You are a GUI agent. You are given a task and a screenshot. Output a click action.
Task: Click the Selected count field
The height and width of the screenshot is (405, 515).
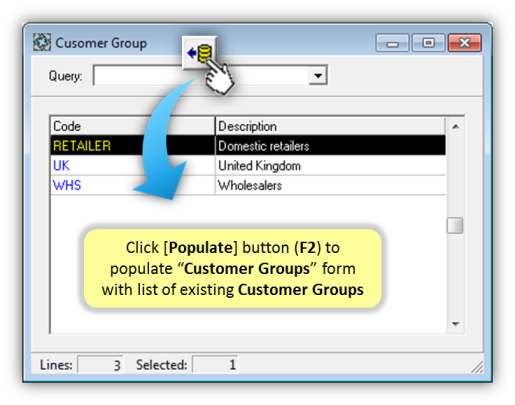pos(215,364)
